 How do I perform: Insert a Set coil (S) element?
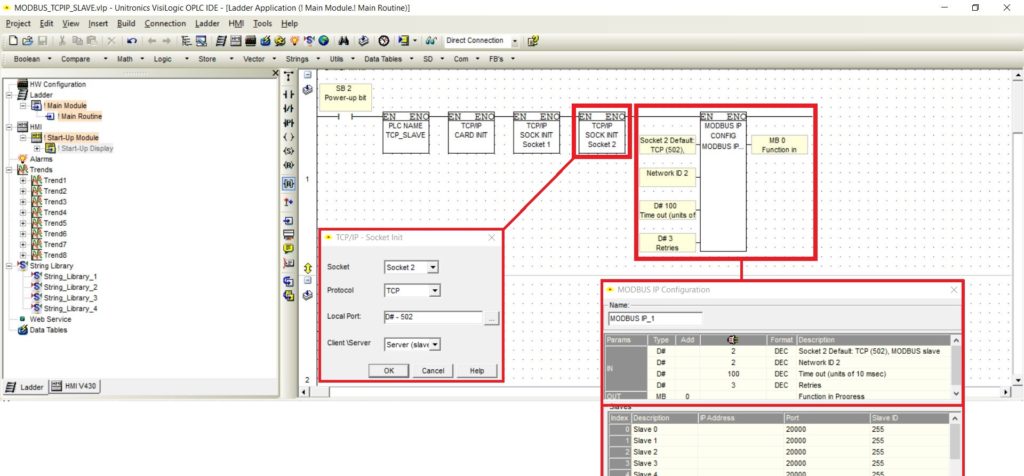(289, 151)
